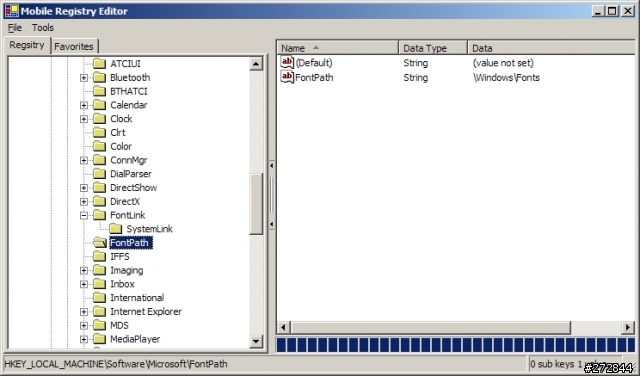Click the (value not set) data cell
Image resolution: width=640 pixels, height=376 pixels.
tap(503, 63)
